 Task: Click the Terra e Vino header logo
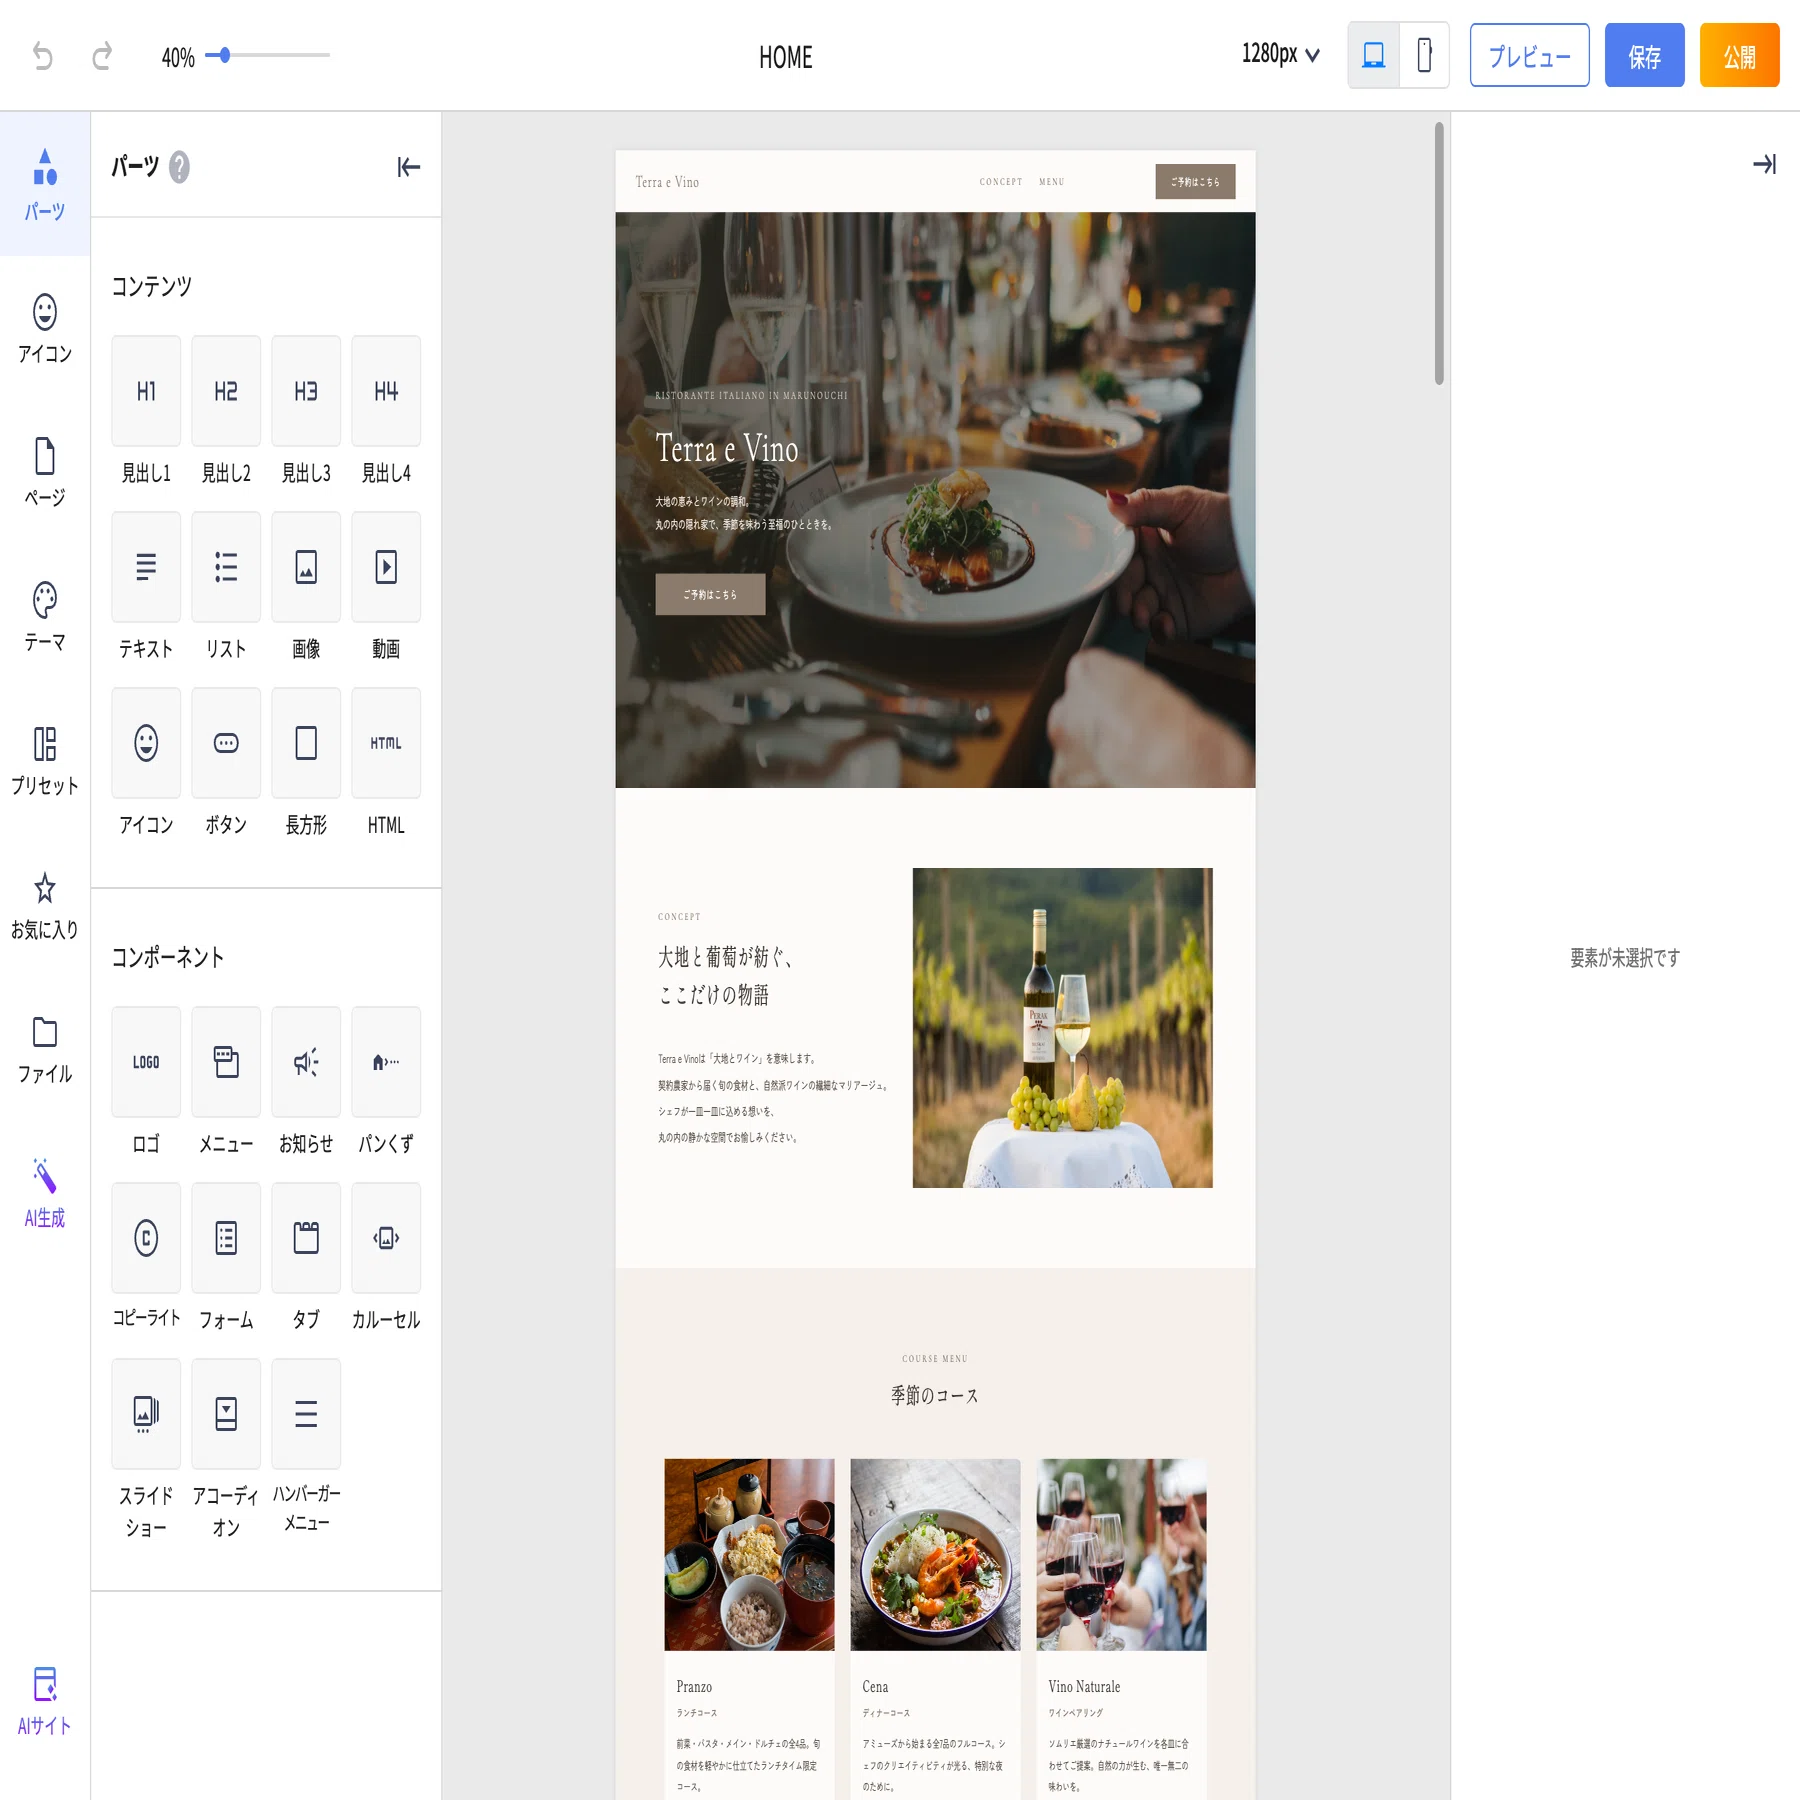pos(667,182)
